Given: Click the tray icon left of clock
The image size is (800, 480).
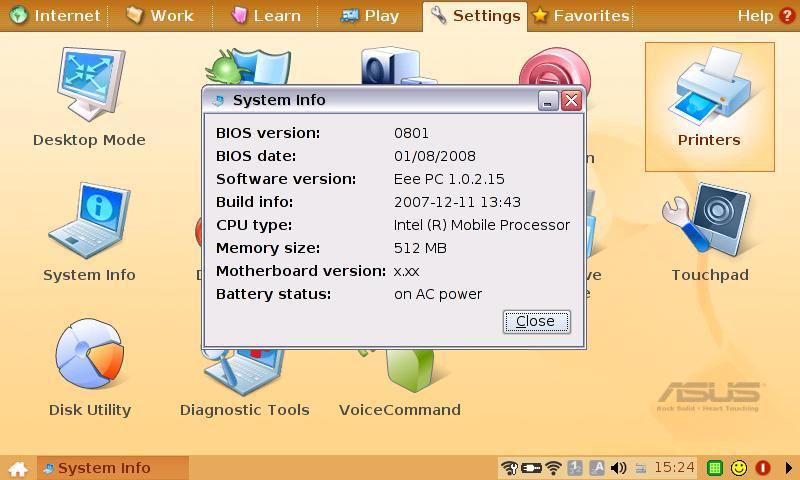Looking at the screenshot, I should point(641,468).
